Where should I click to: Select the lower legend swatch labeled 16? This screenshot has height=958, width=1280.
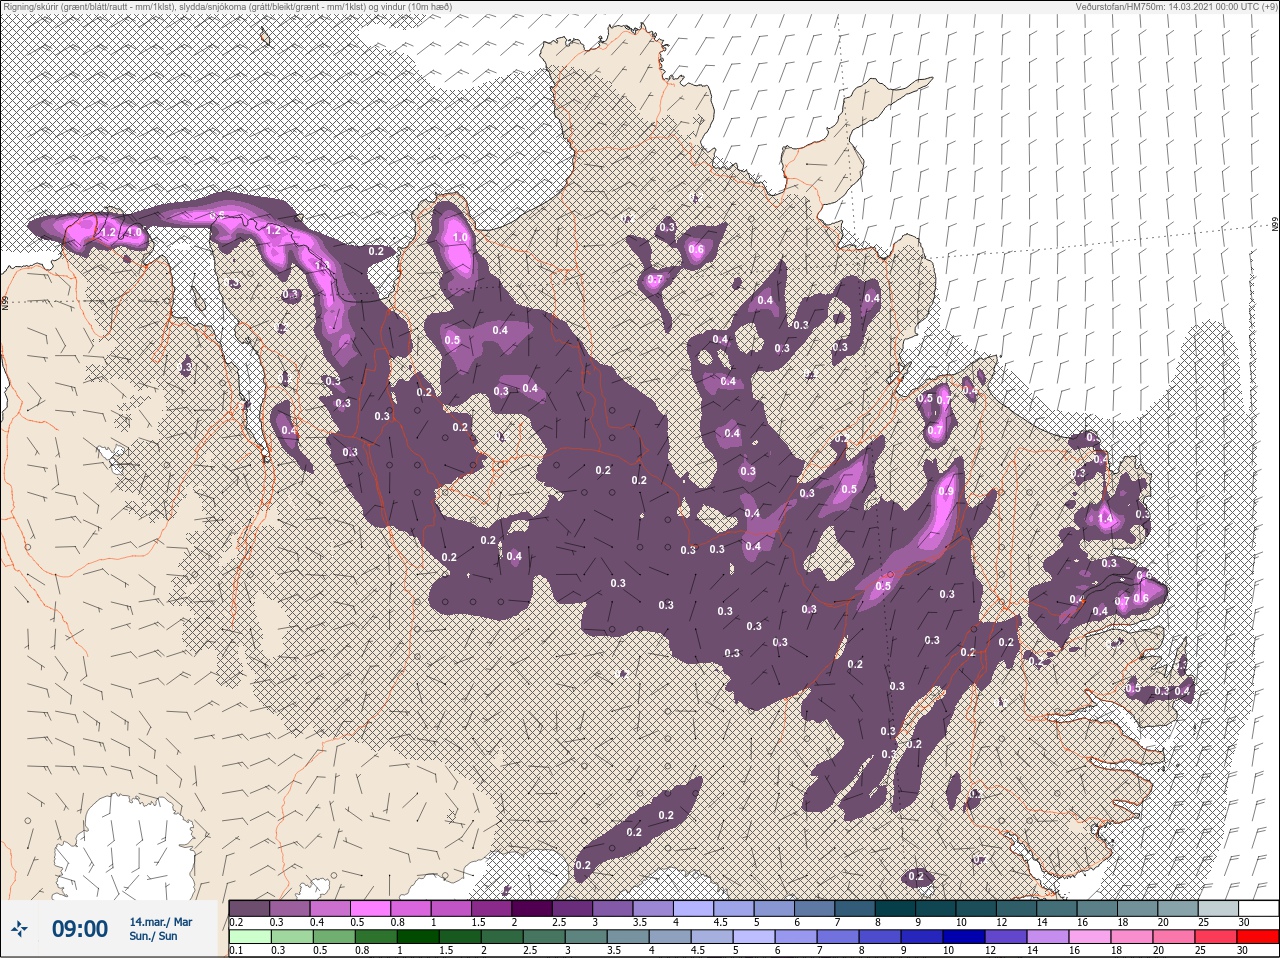(1090, 936)
